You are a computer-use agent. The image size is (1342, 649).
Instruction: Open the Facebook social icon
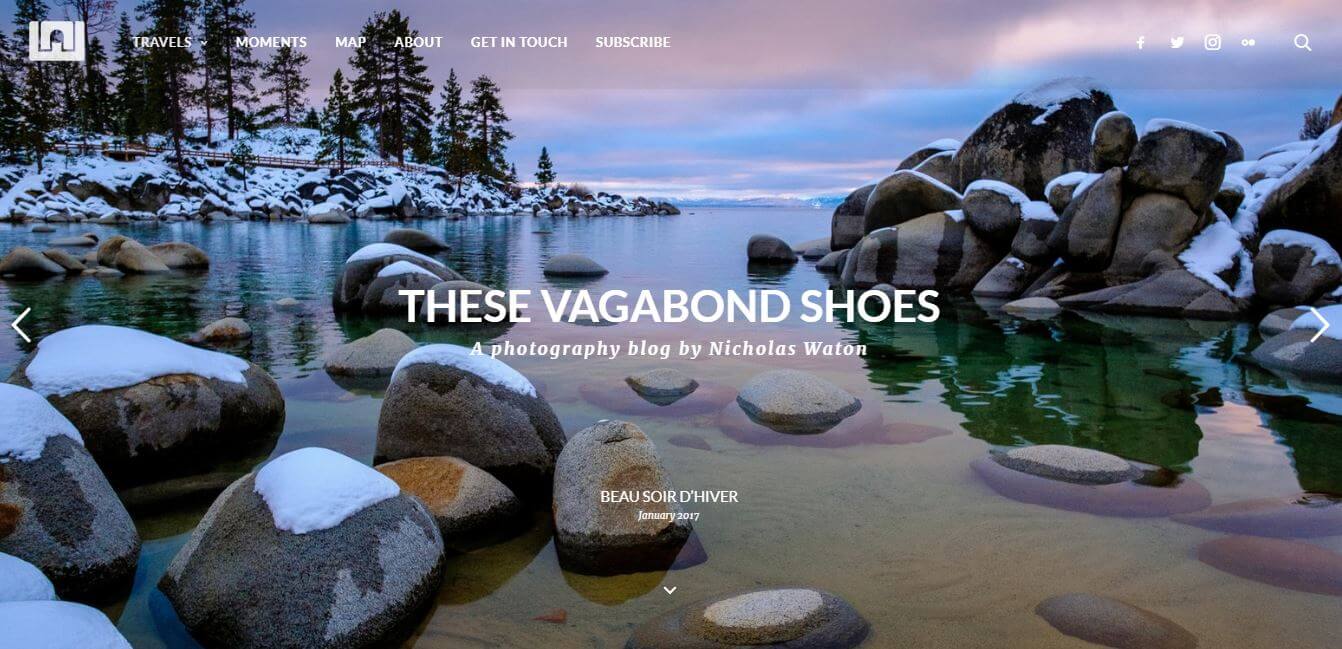[x=1140, y=43]
